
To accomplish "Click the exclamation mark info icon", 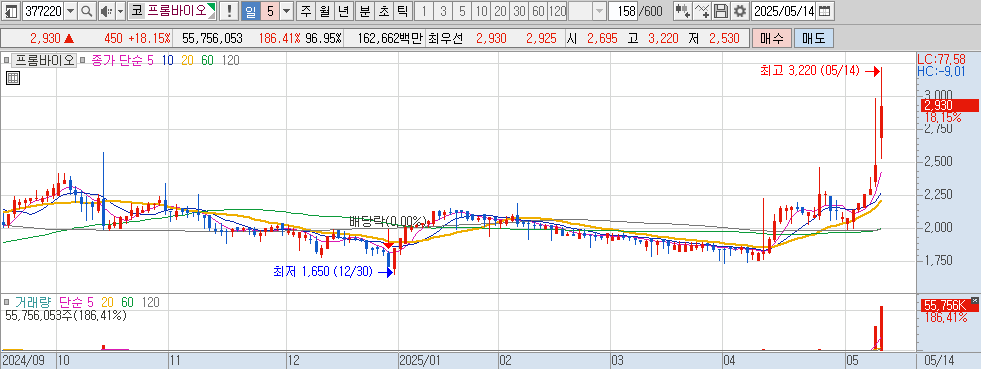I will (229, 11).
